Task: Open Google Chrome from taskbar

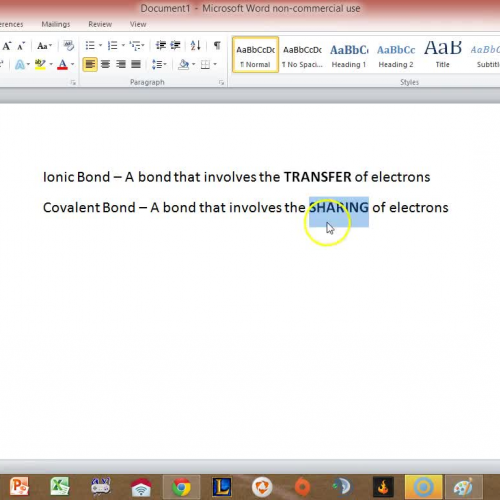Action: pyautogui.click(x=181, y=487)
